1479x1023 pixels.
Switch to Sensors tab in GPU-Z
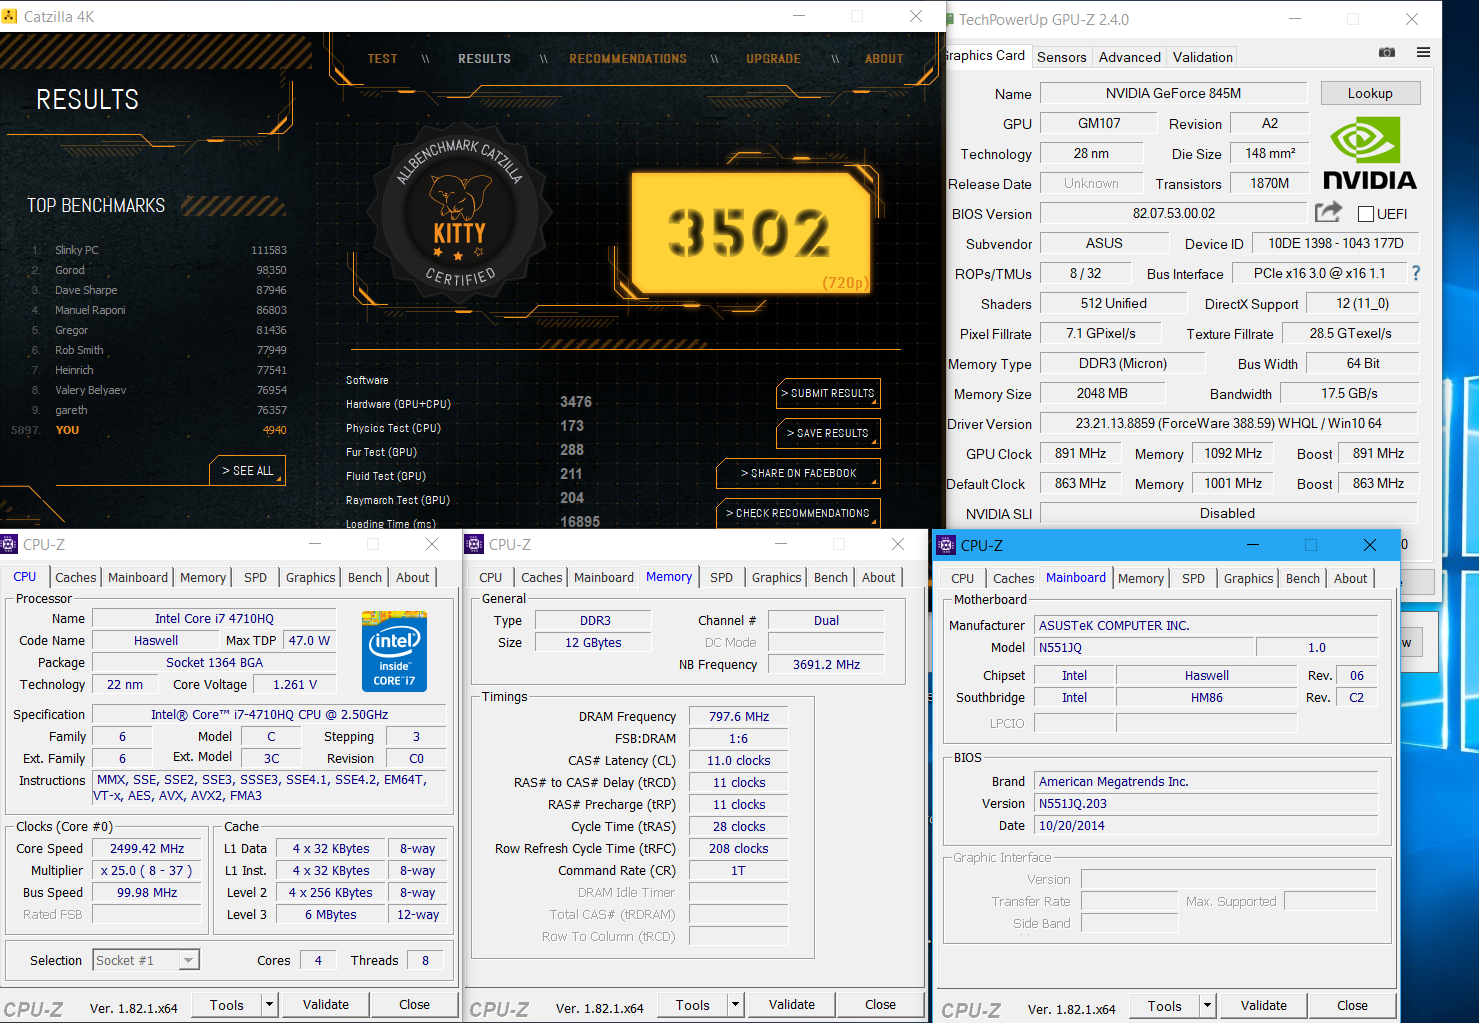point(1061,57)
